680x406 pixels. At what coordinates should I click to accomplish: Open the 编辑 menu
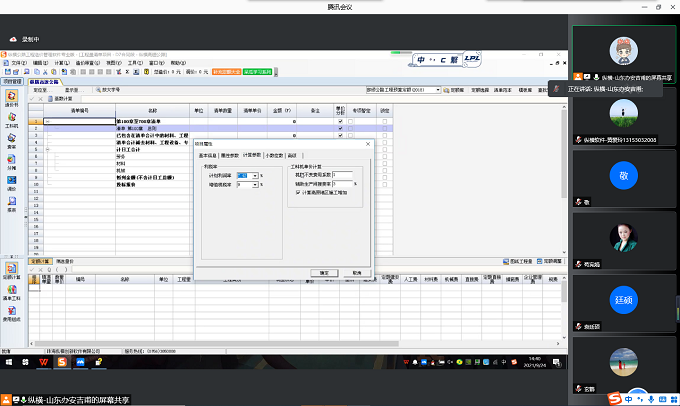(40, 63)
